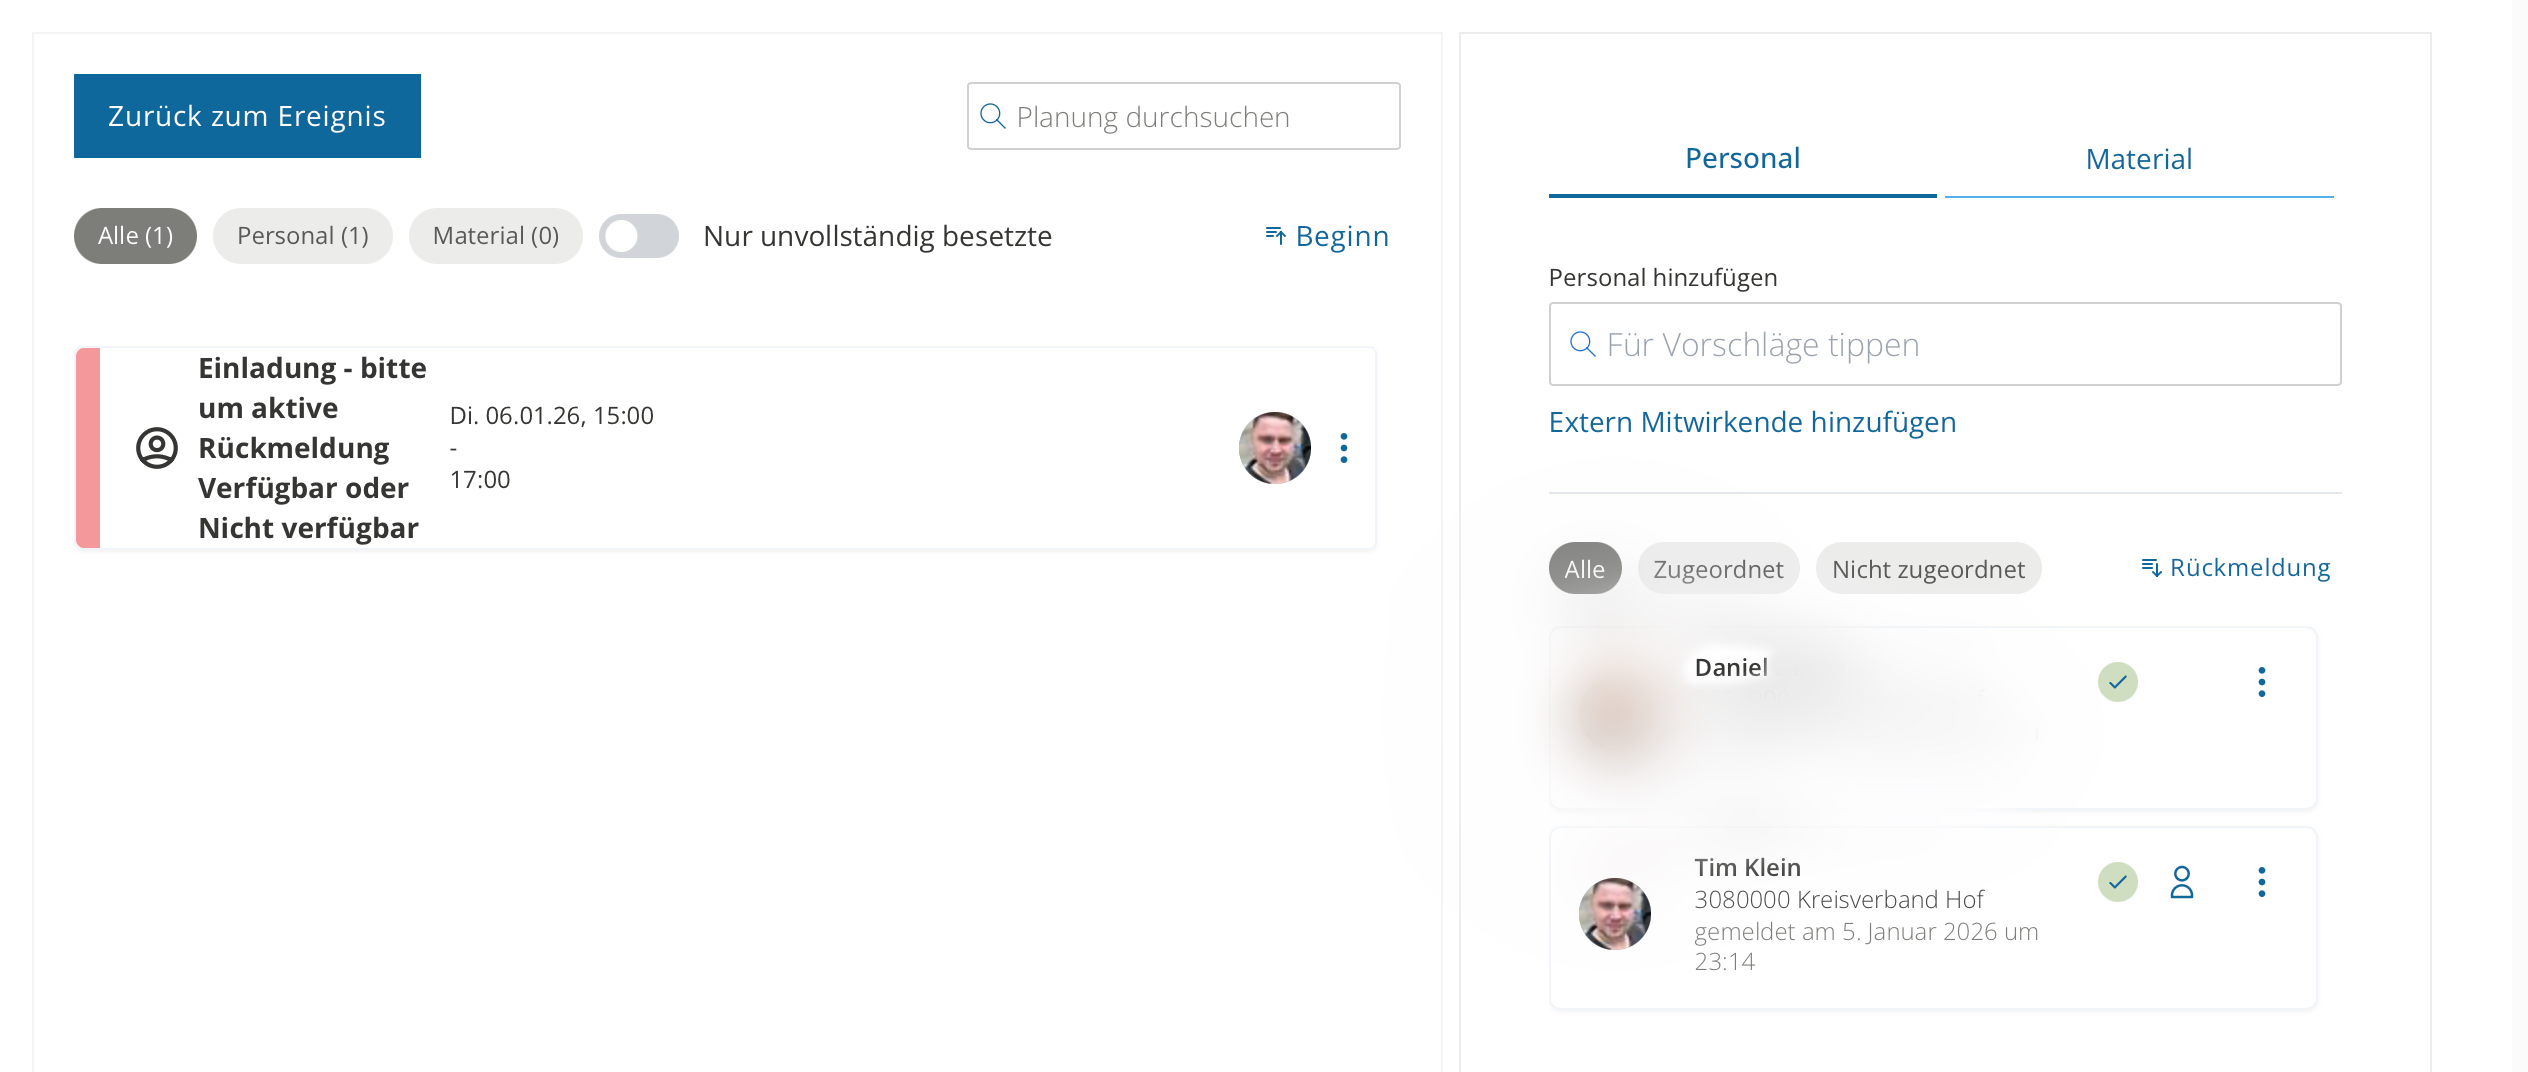This screenshot has height=1072, width=2528.
Task: Show only Personal (1) planning entries
Action: (x=302, y=236)
